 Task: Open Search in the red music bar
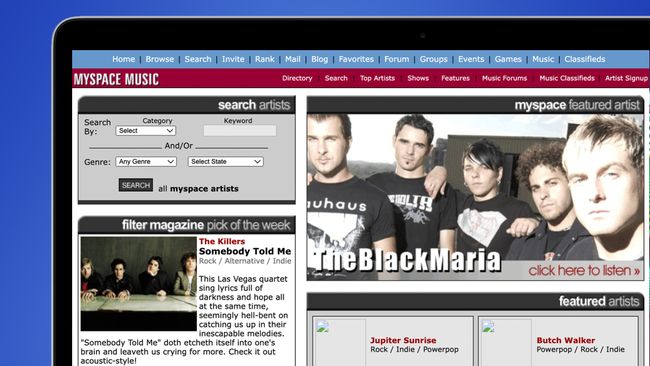point(336,78)
